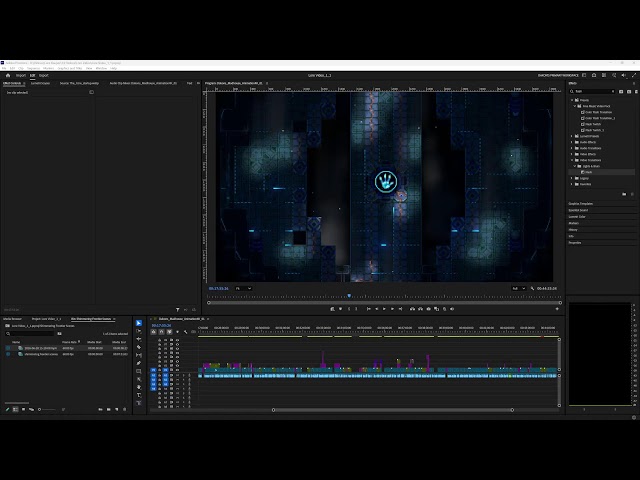This screenshot has height=480, width=640.
Task: Switch to Media Browser tab
Action: pyautogui.click(x=12, y=319)
